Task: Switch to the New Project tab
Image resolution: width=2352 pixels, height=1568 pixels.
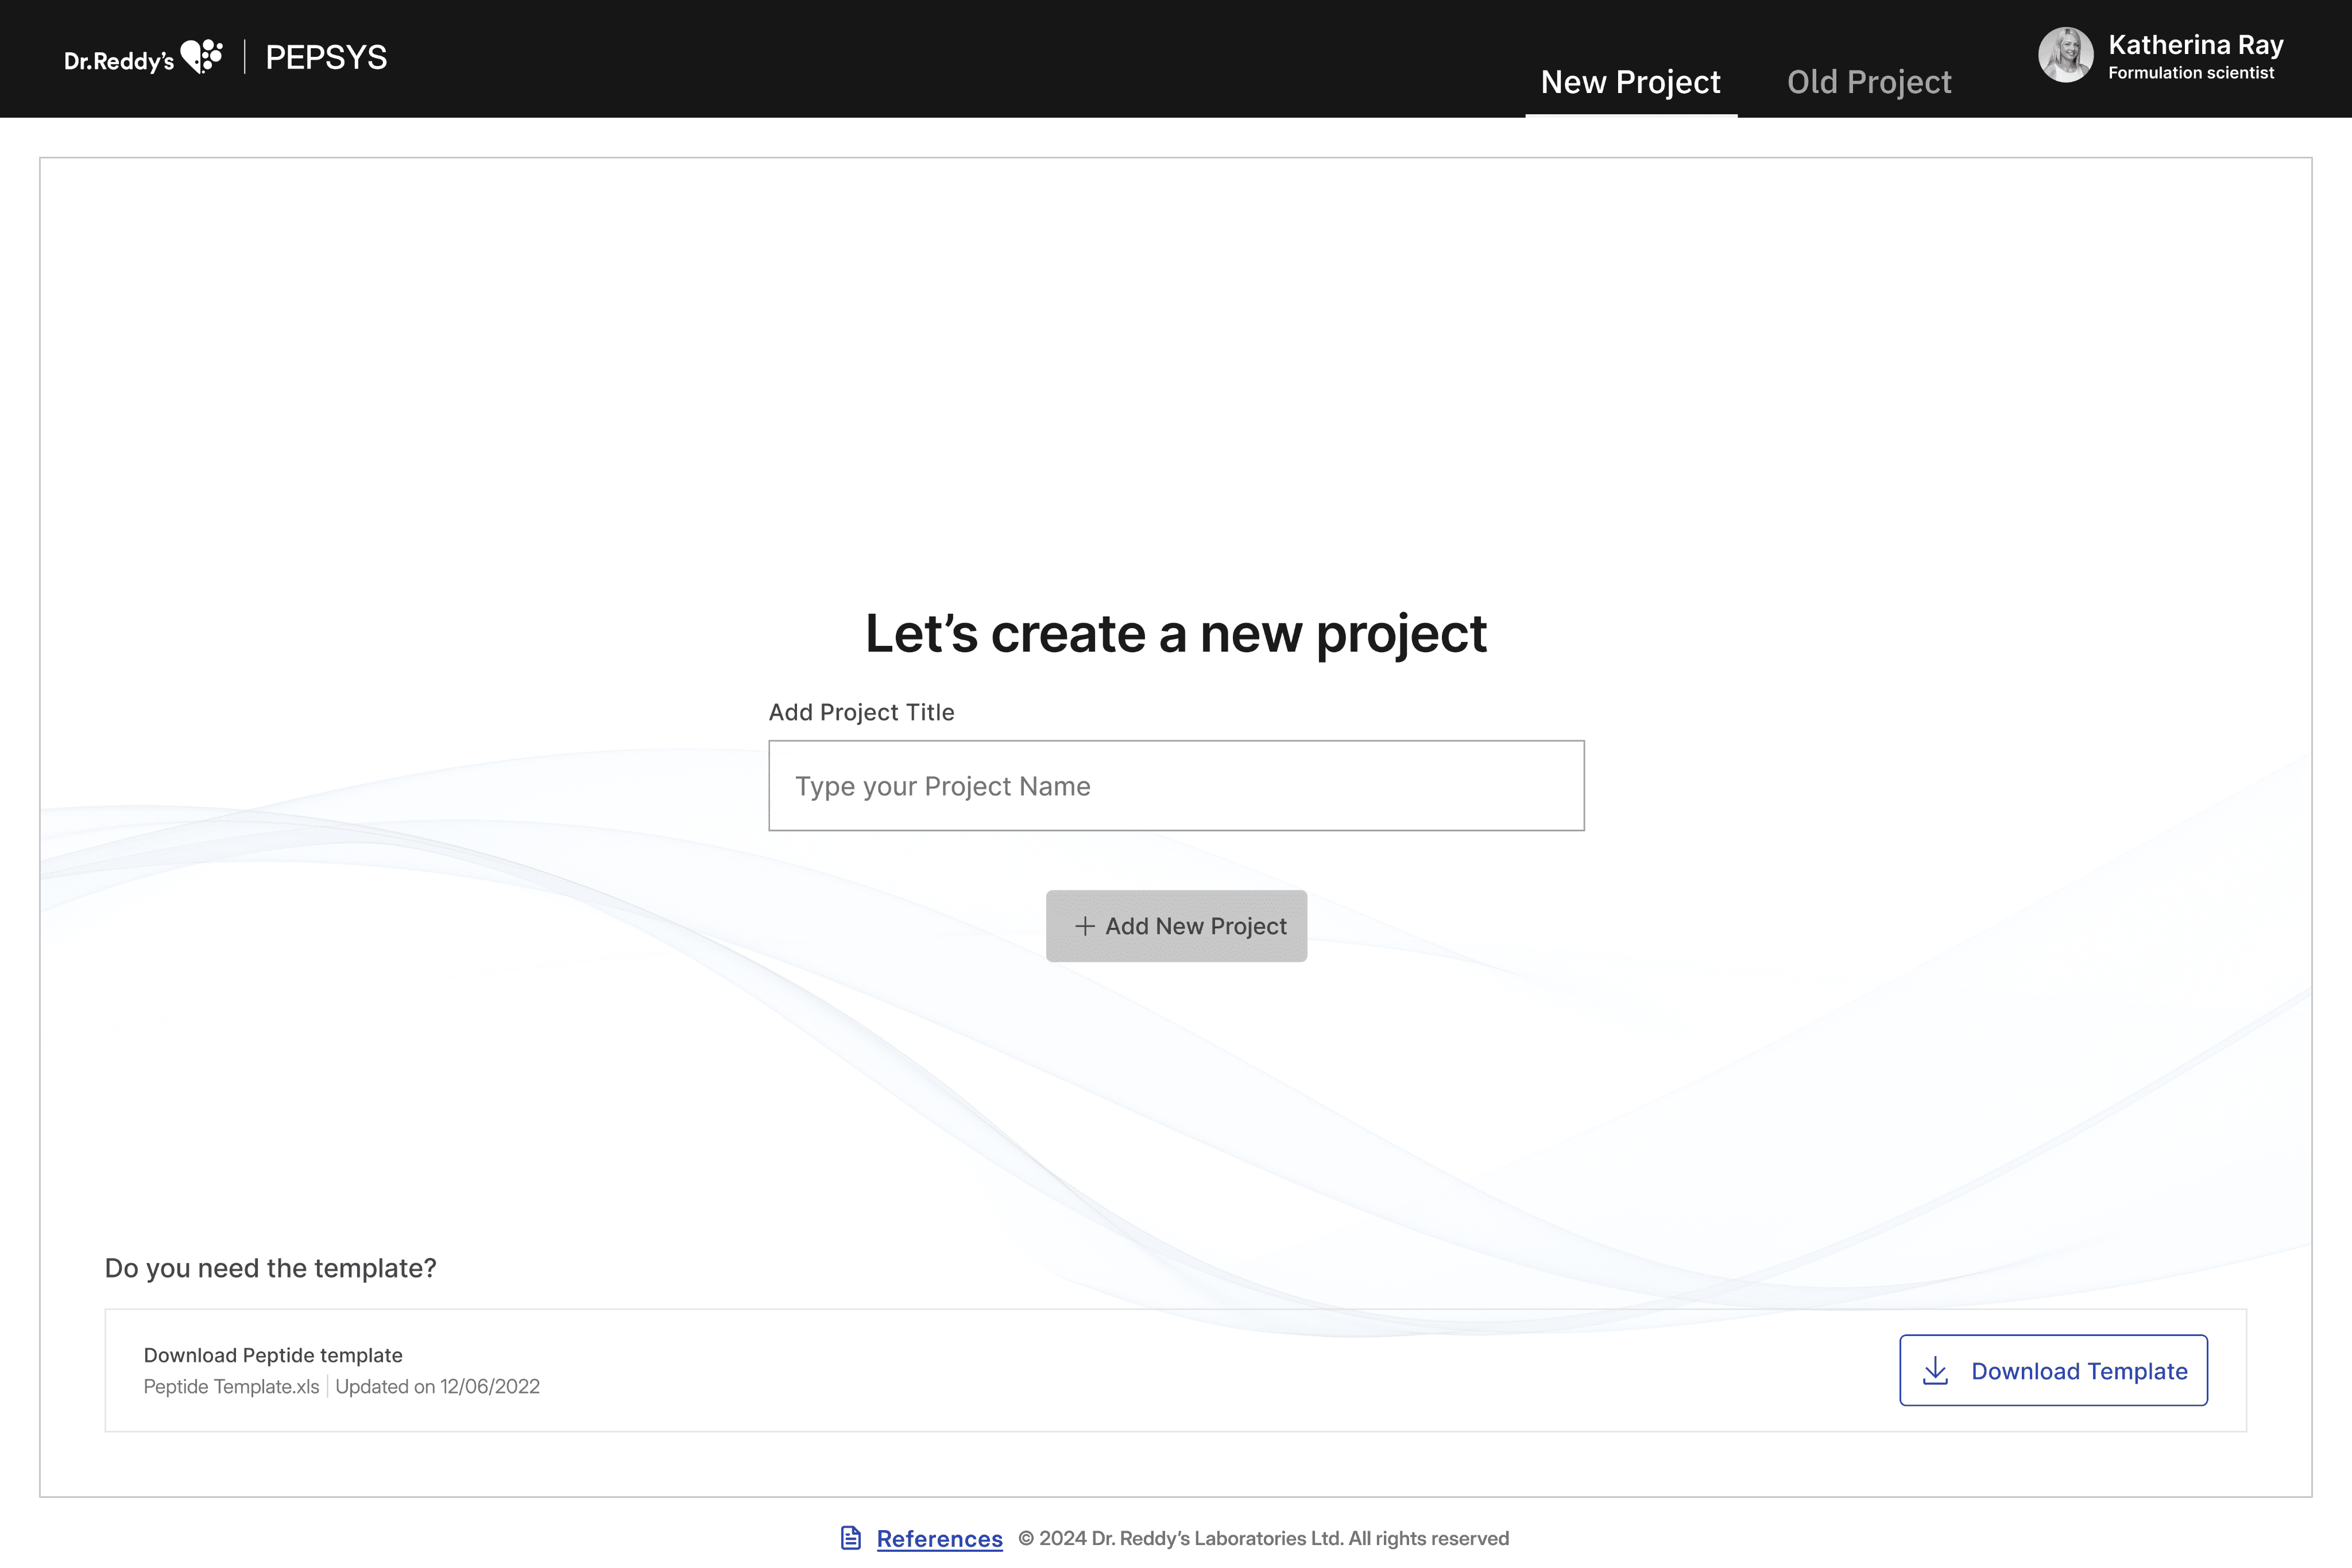Action: (1630, 82)
